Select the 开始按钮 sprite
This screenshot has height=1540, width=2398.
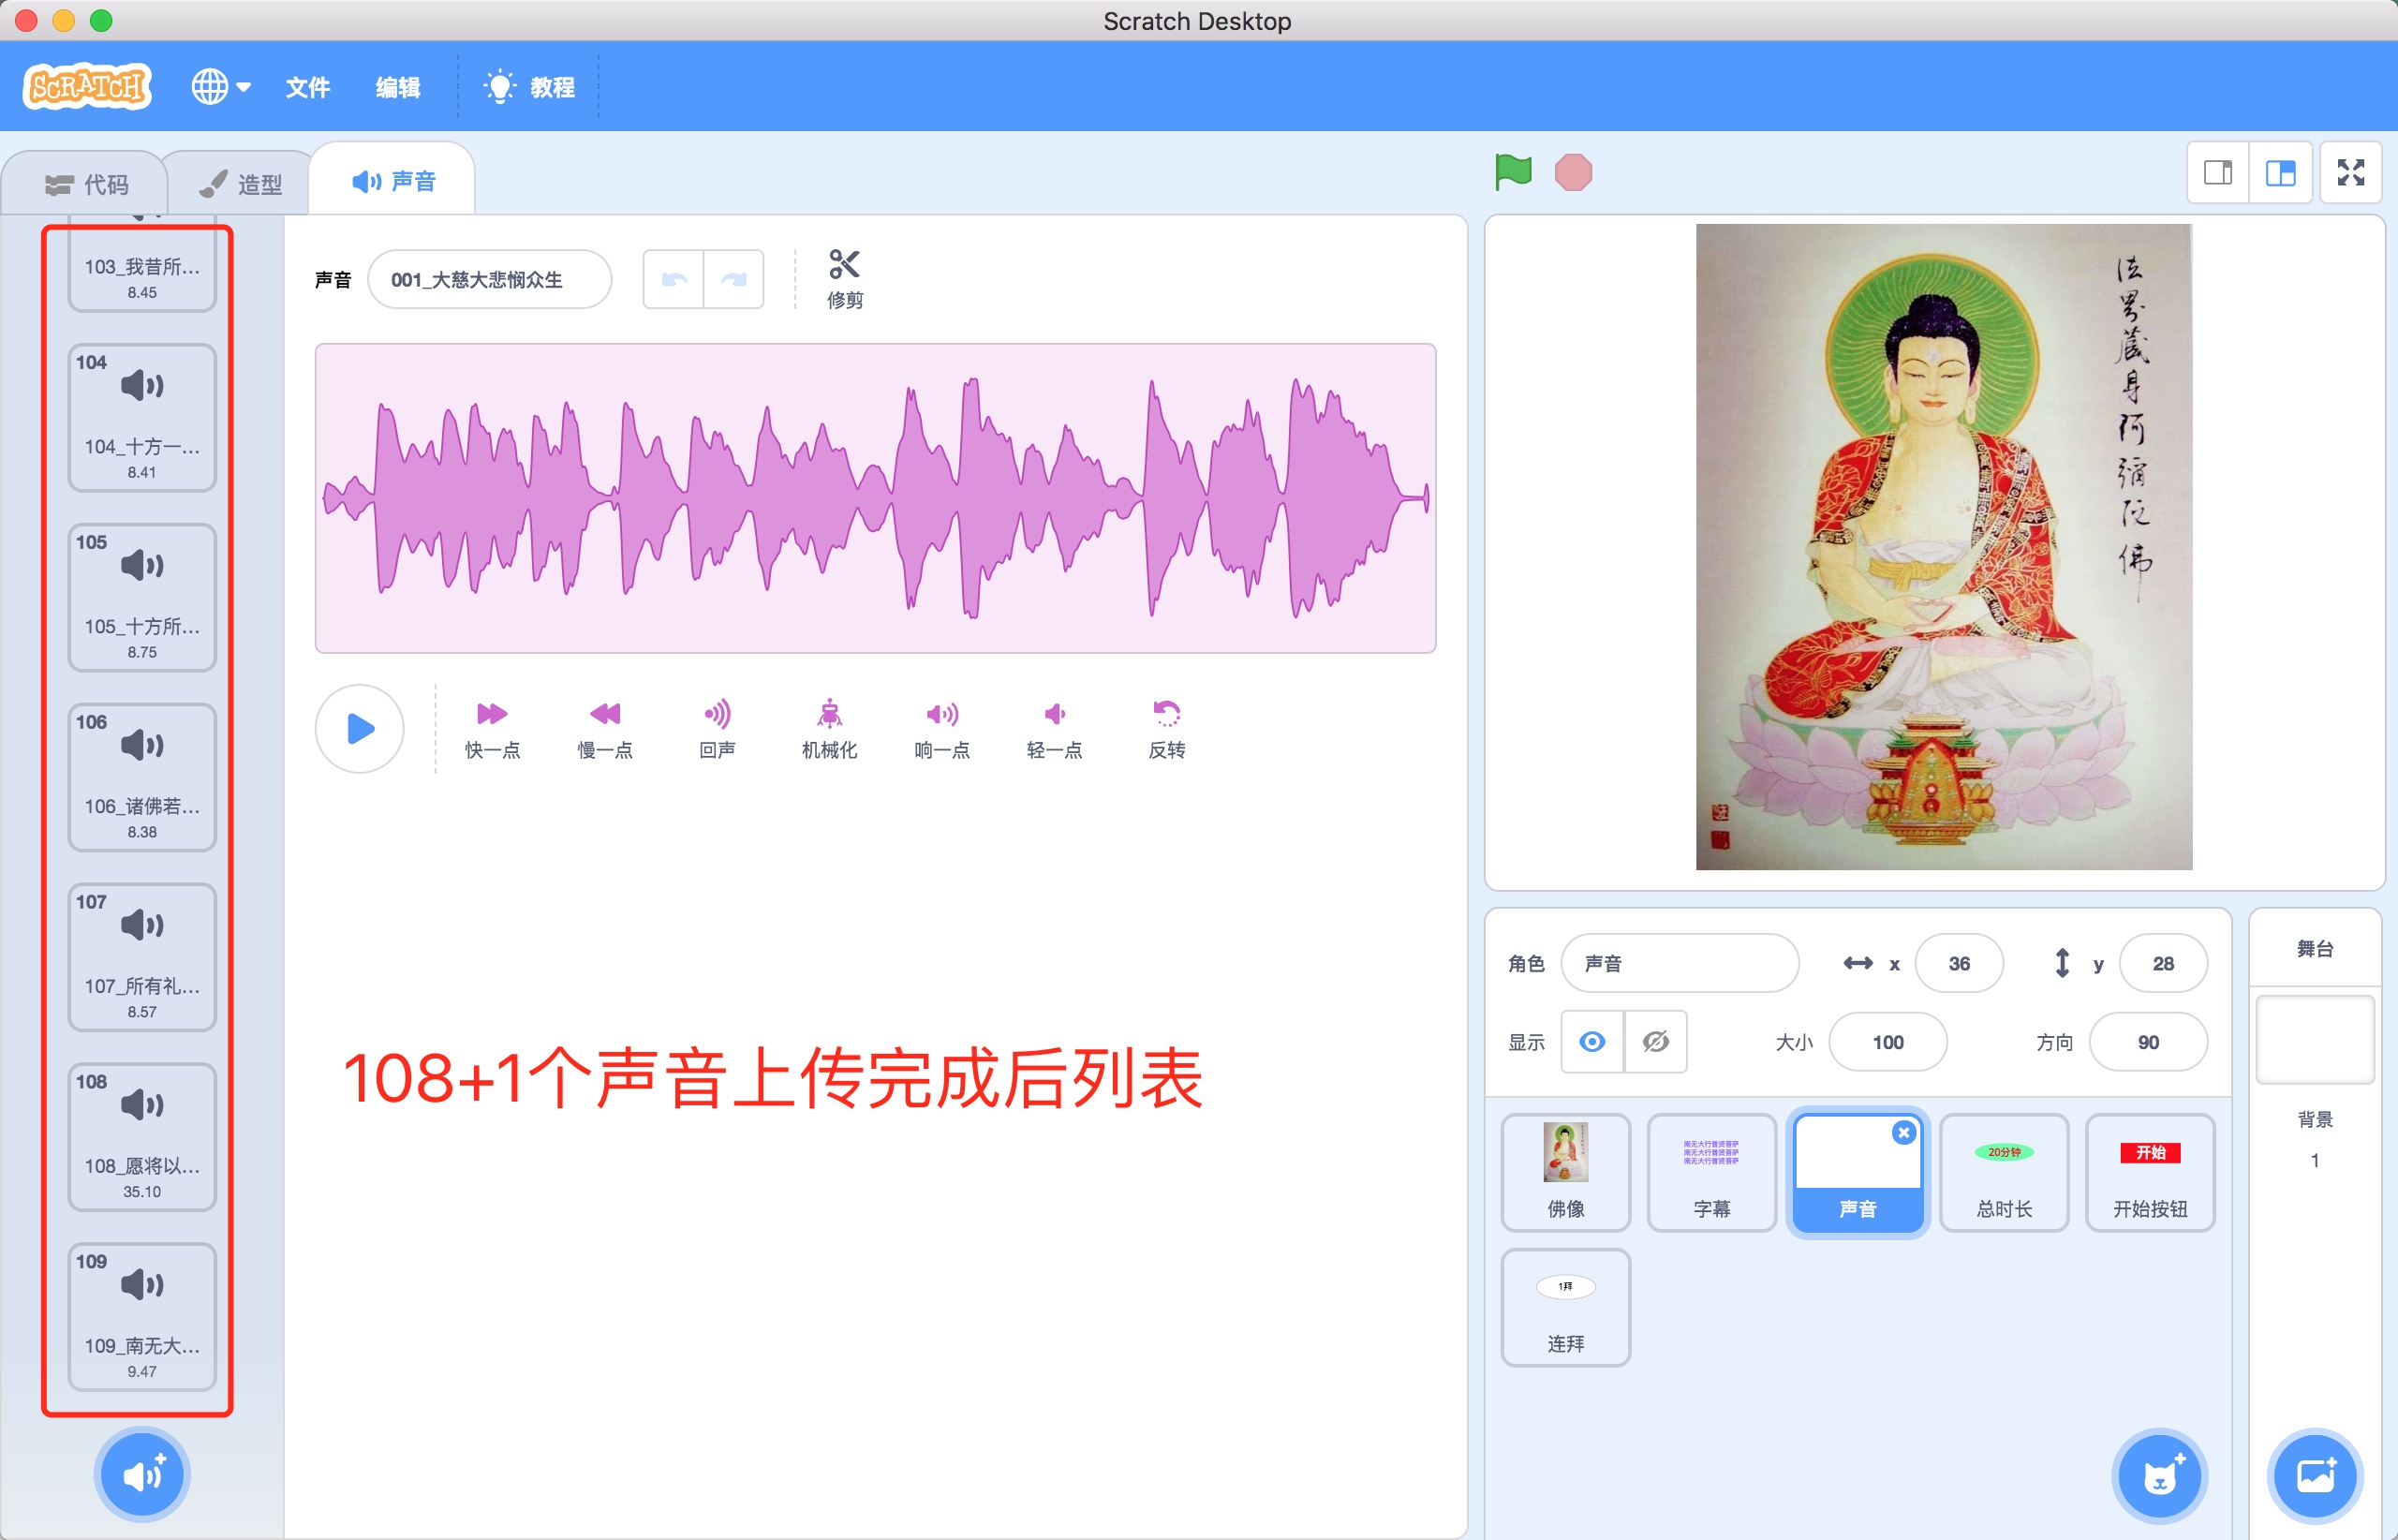coord(2149,1172)
